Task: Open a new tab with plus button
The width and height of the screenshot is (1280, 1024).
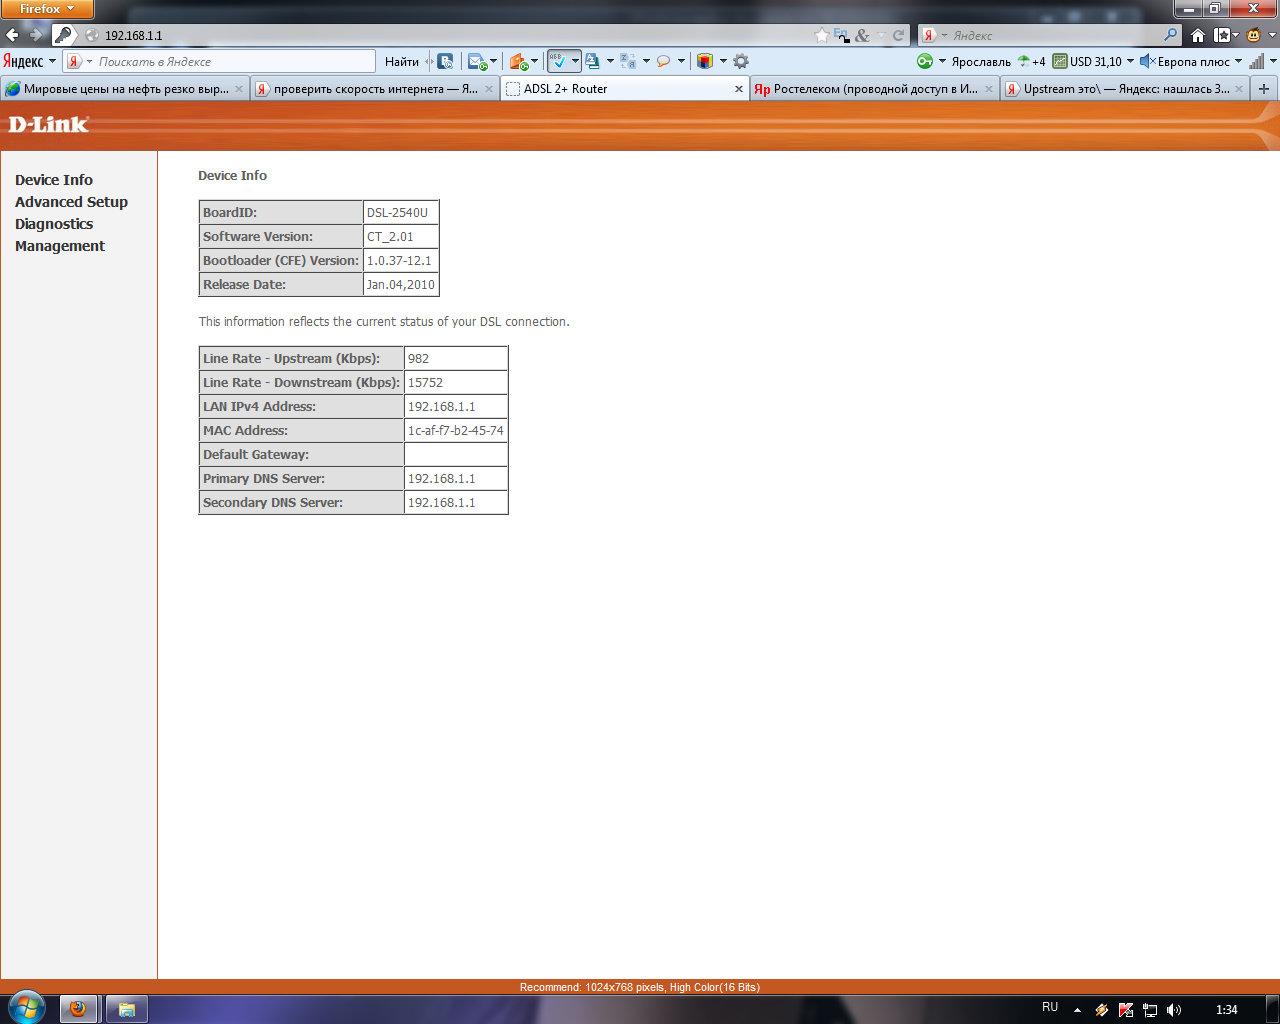Action: point(1264,89)
